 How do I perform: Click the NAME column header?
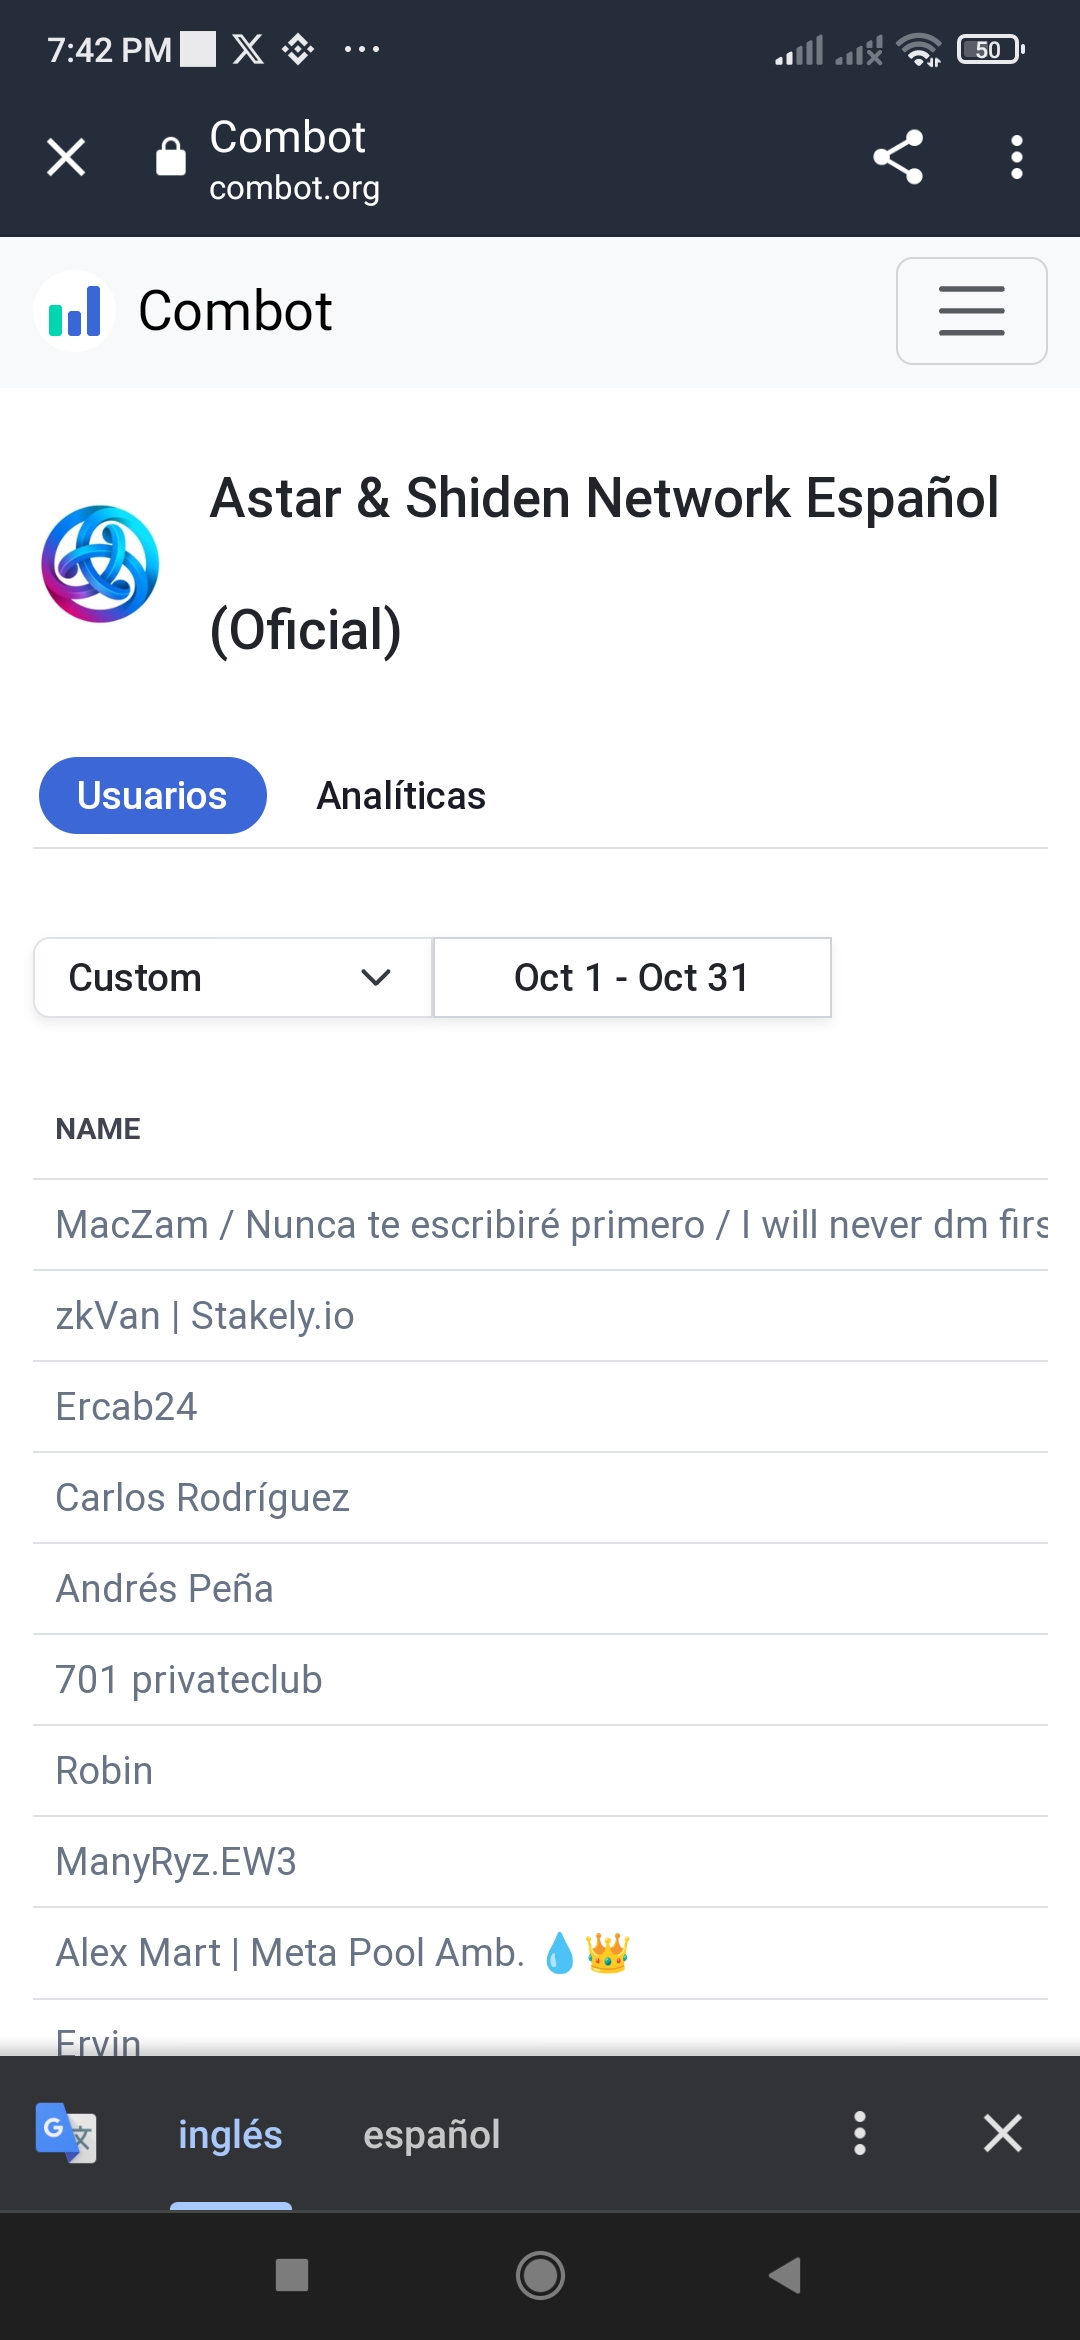(98, 1128)
